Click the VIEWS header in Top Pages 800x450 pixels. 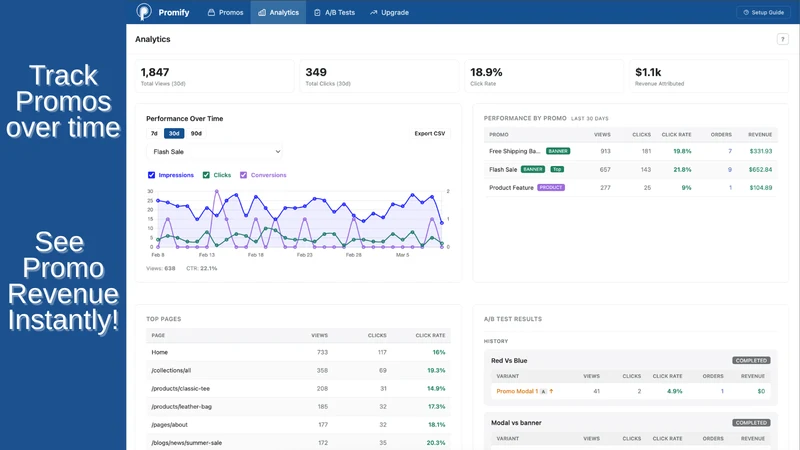click(319, 335)
